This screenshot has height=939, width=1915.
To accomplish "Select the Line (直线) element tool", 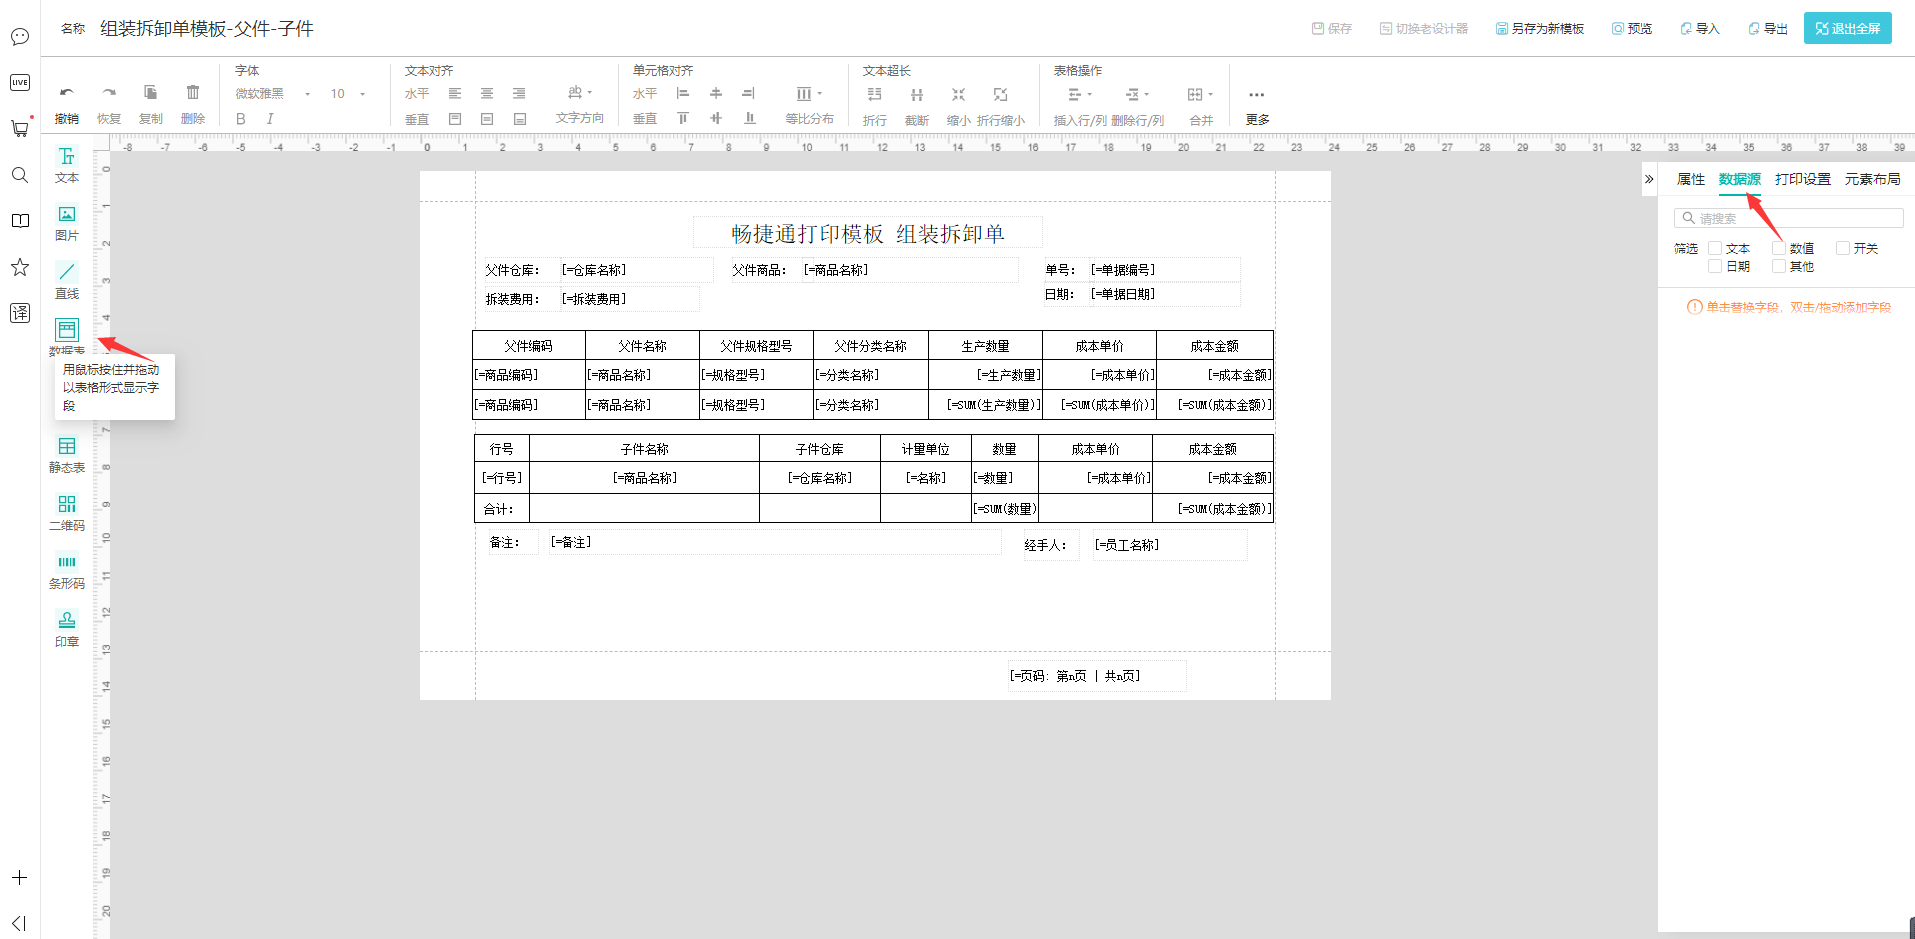I will click(x=67, y=281).
